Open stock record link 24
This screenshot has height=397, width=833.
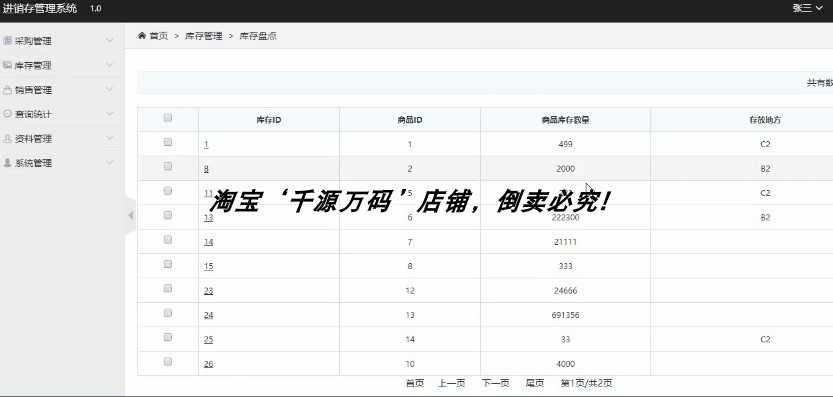tap(208, 315)
